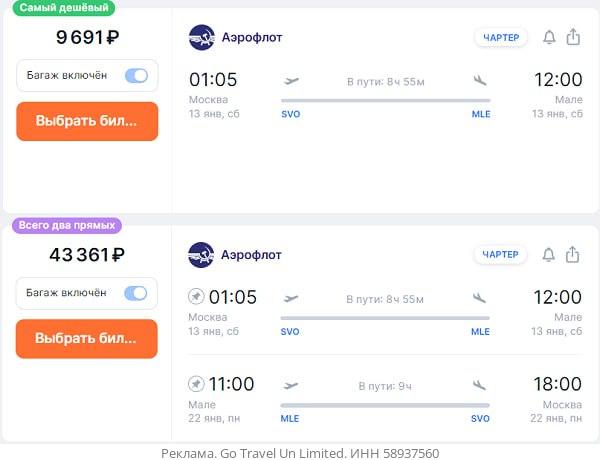Click the MLE–SVO return flight route line
Viewport: 600px width, 460px height.
point(385,405)
